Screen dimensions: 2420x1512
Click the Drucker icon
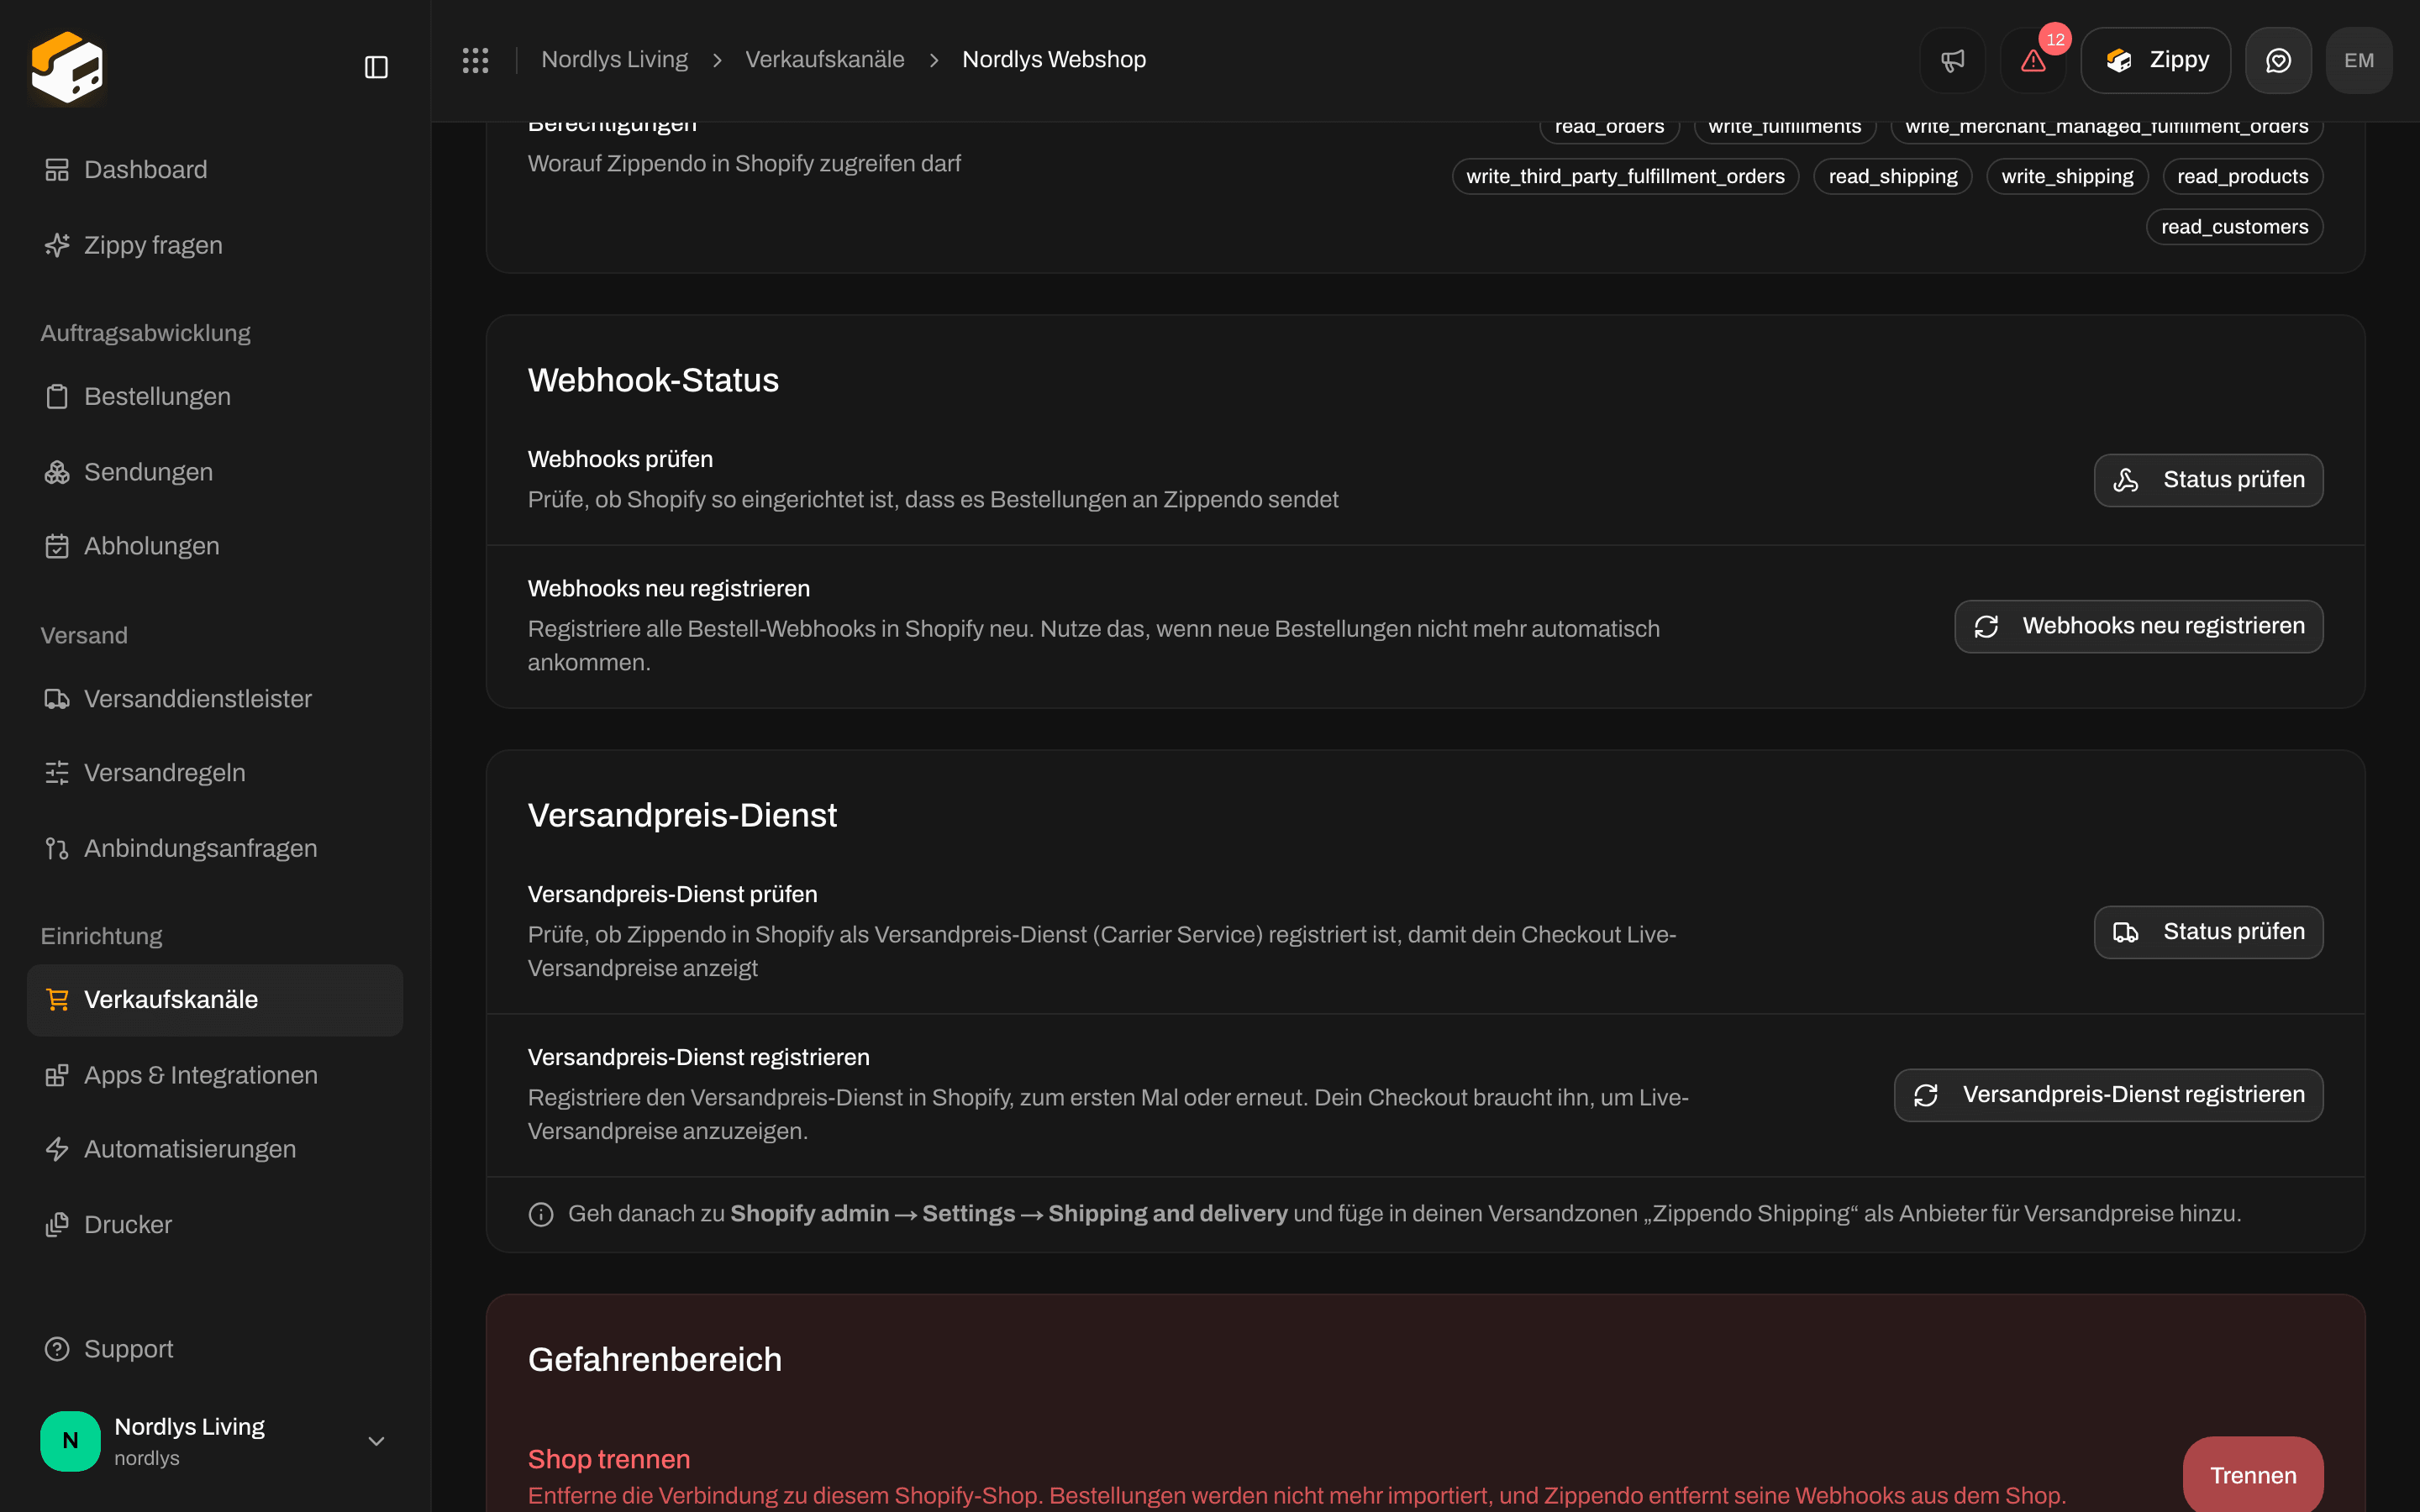(x=57, y=1225)
